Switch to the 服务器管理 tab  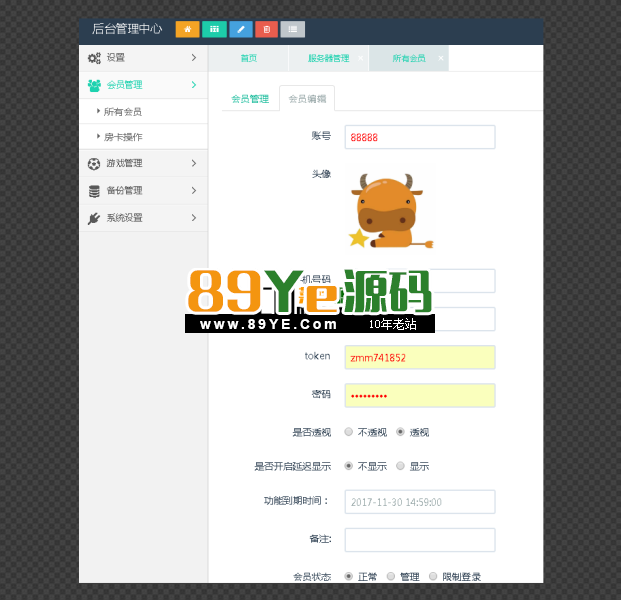[x=329, y=58]
